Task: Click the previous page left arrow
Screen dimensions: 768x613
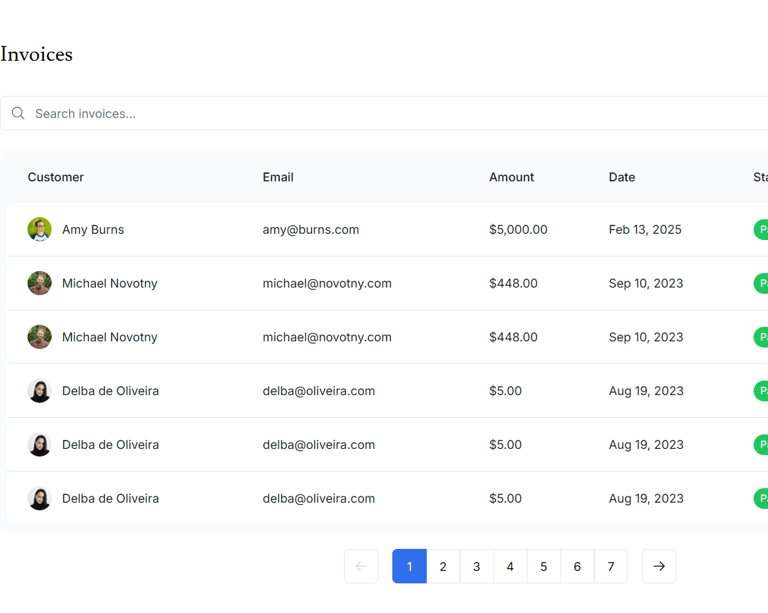Action: click(361, 566)
